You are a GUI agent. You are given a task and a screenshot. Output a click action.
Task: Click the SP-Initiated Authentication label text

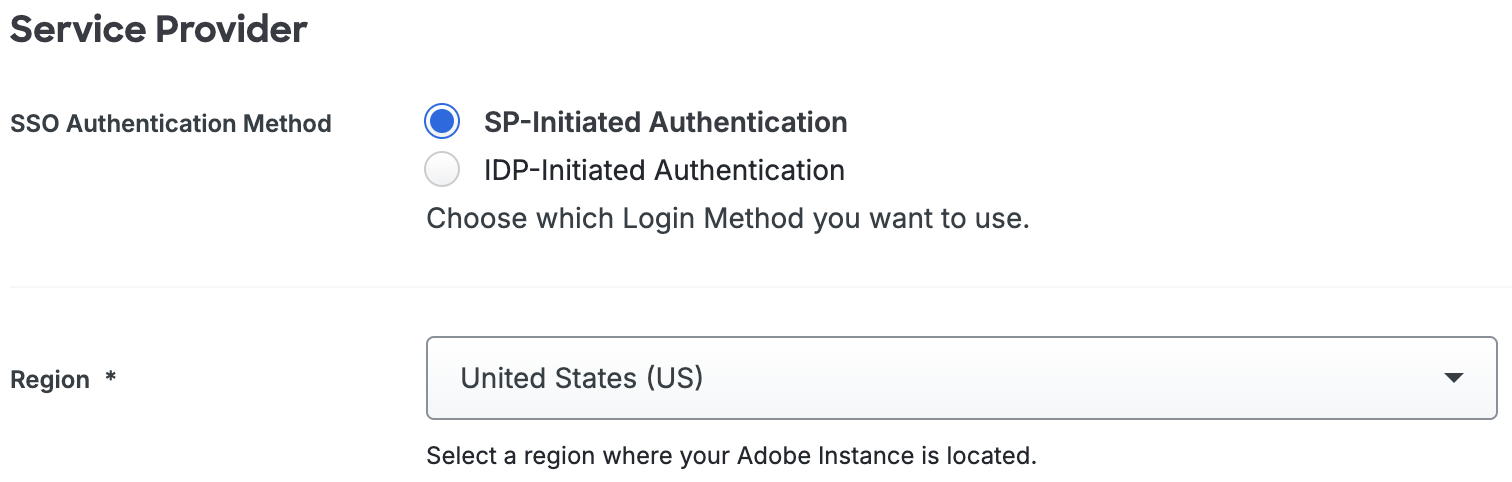(665, 122)
